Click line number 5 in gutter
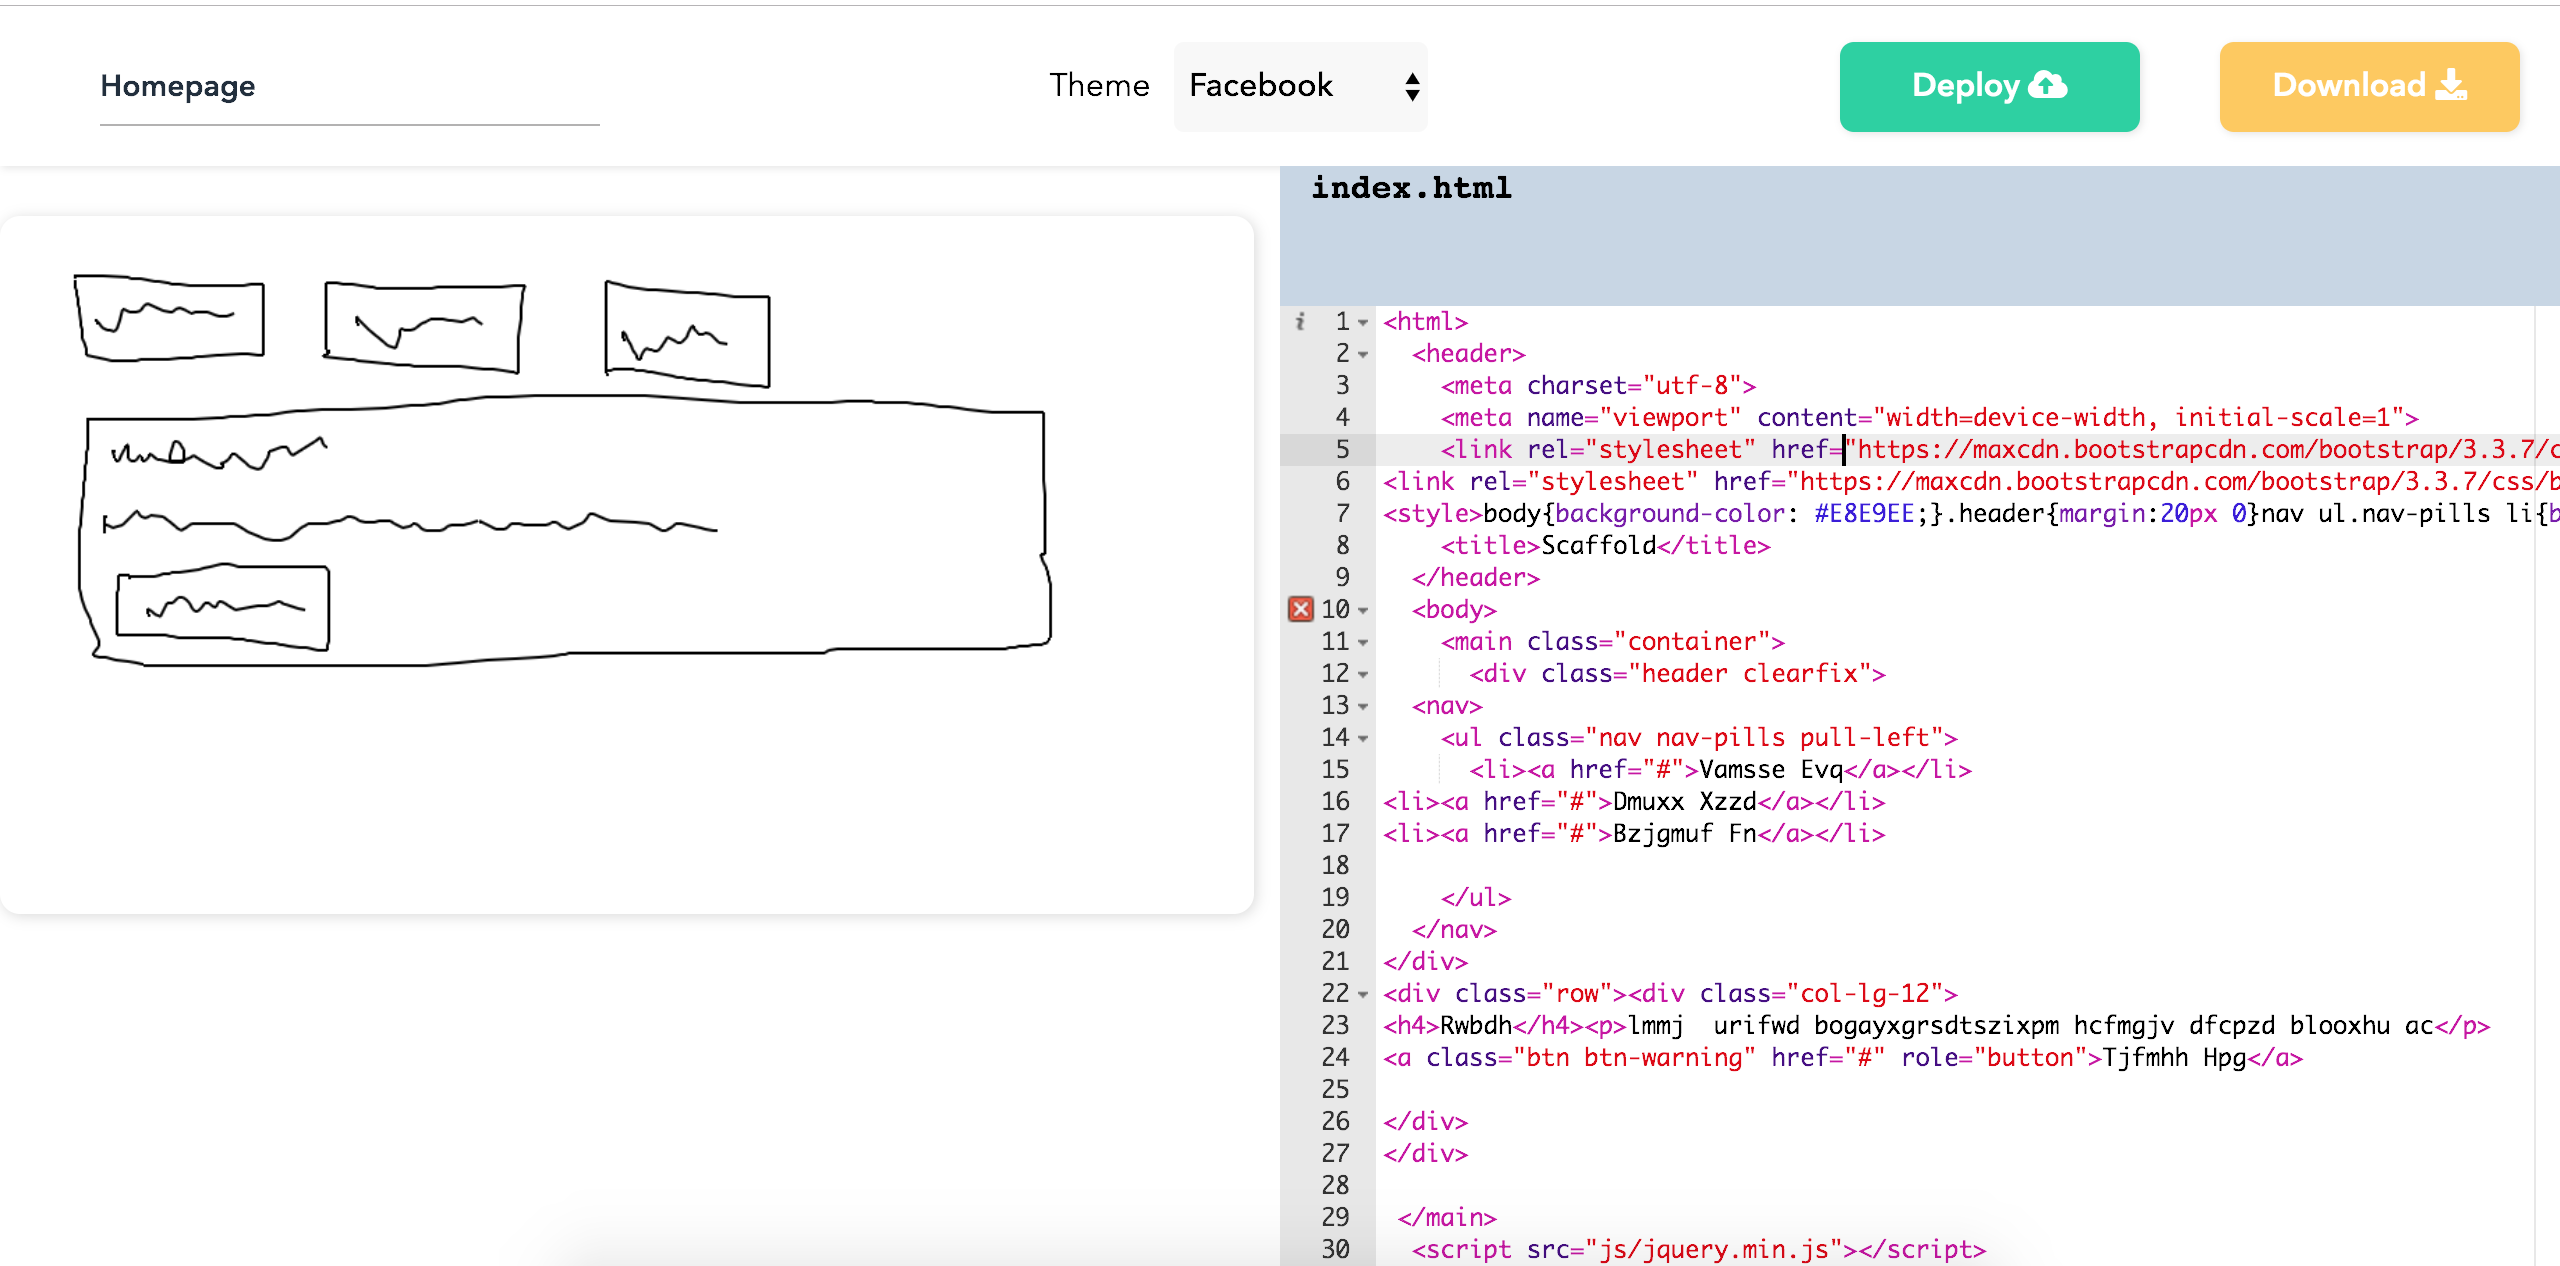The height and width of the screenshot is (1266, 2560). click(1341, 449)
